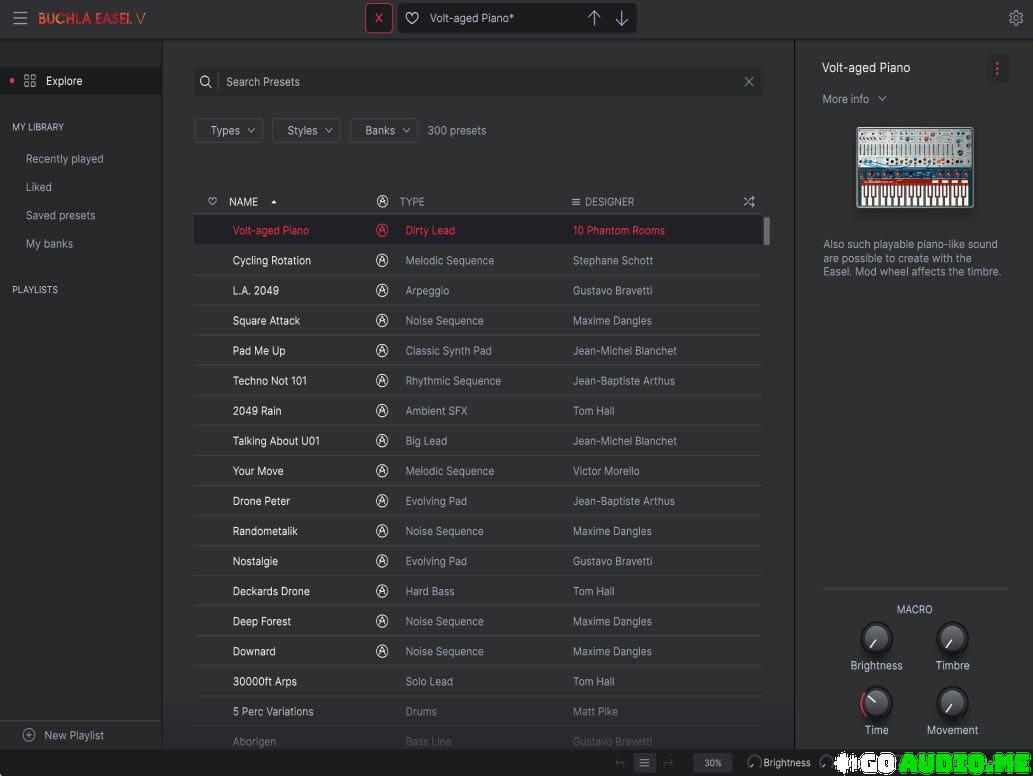The image size is (1033, 776).
Task: Select the Your Move preset
Action: 478,471
